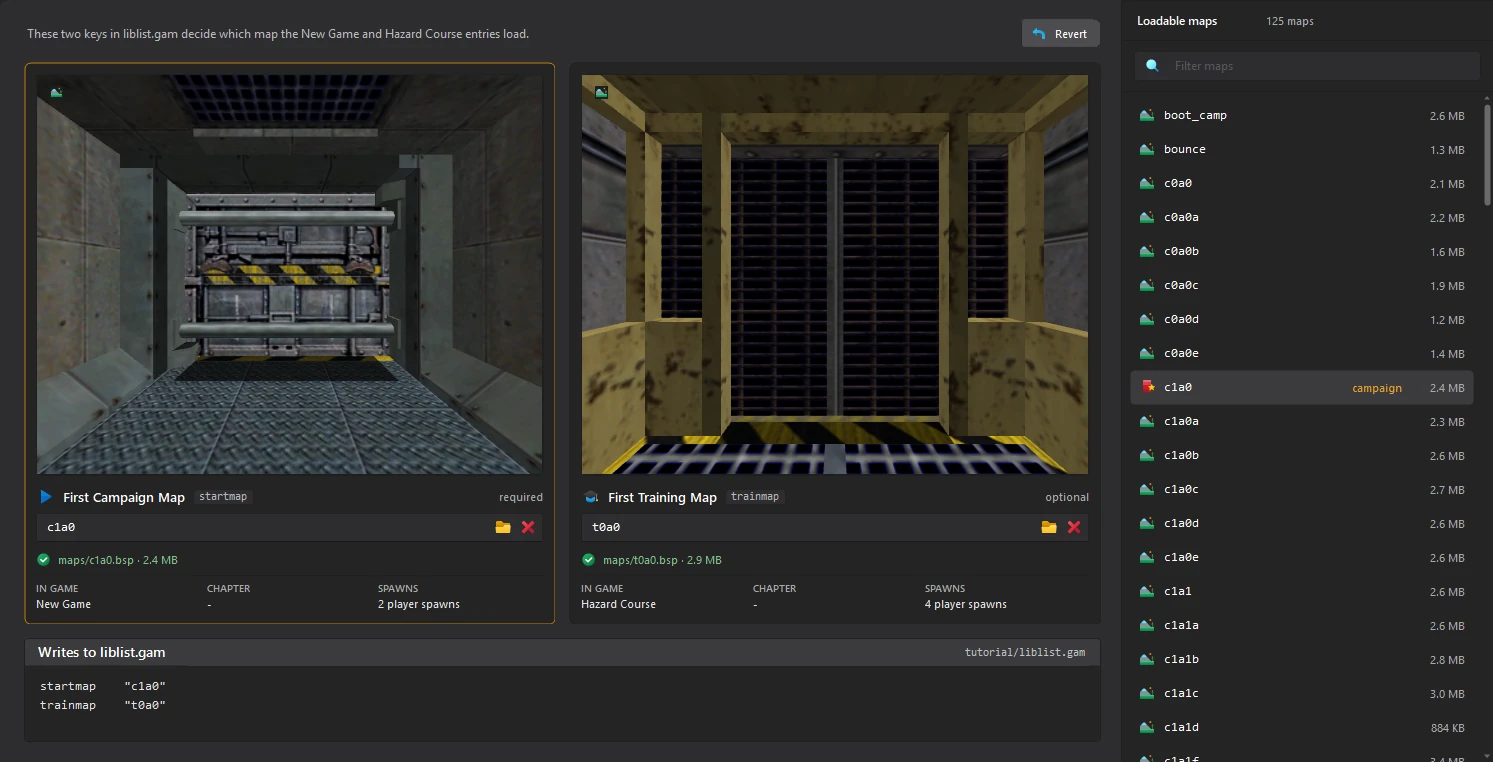The width and height of the screenshot is (1493, 762).
Task: Choose the c0a0d map entry
Action: tap(1301, 320)
